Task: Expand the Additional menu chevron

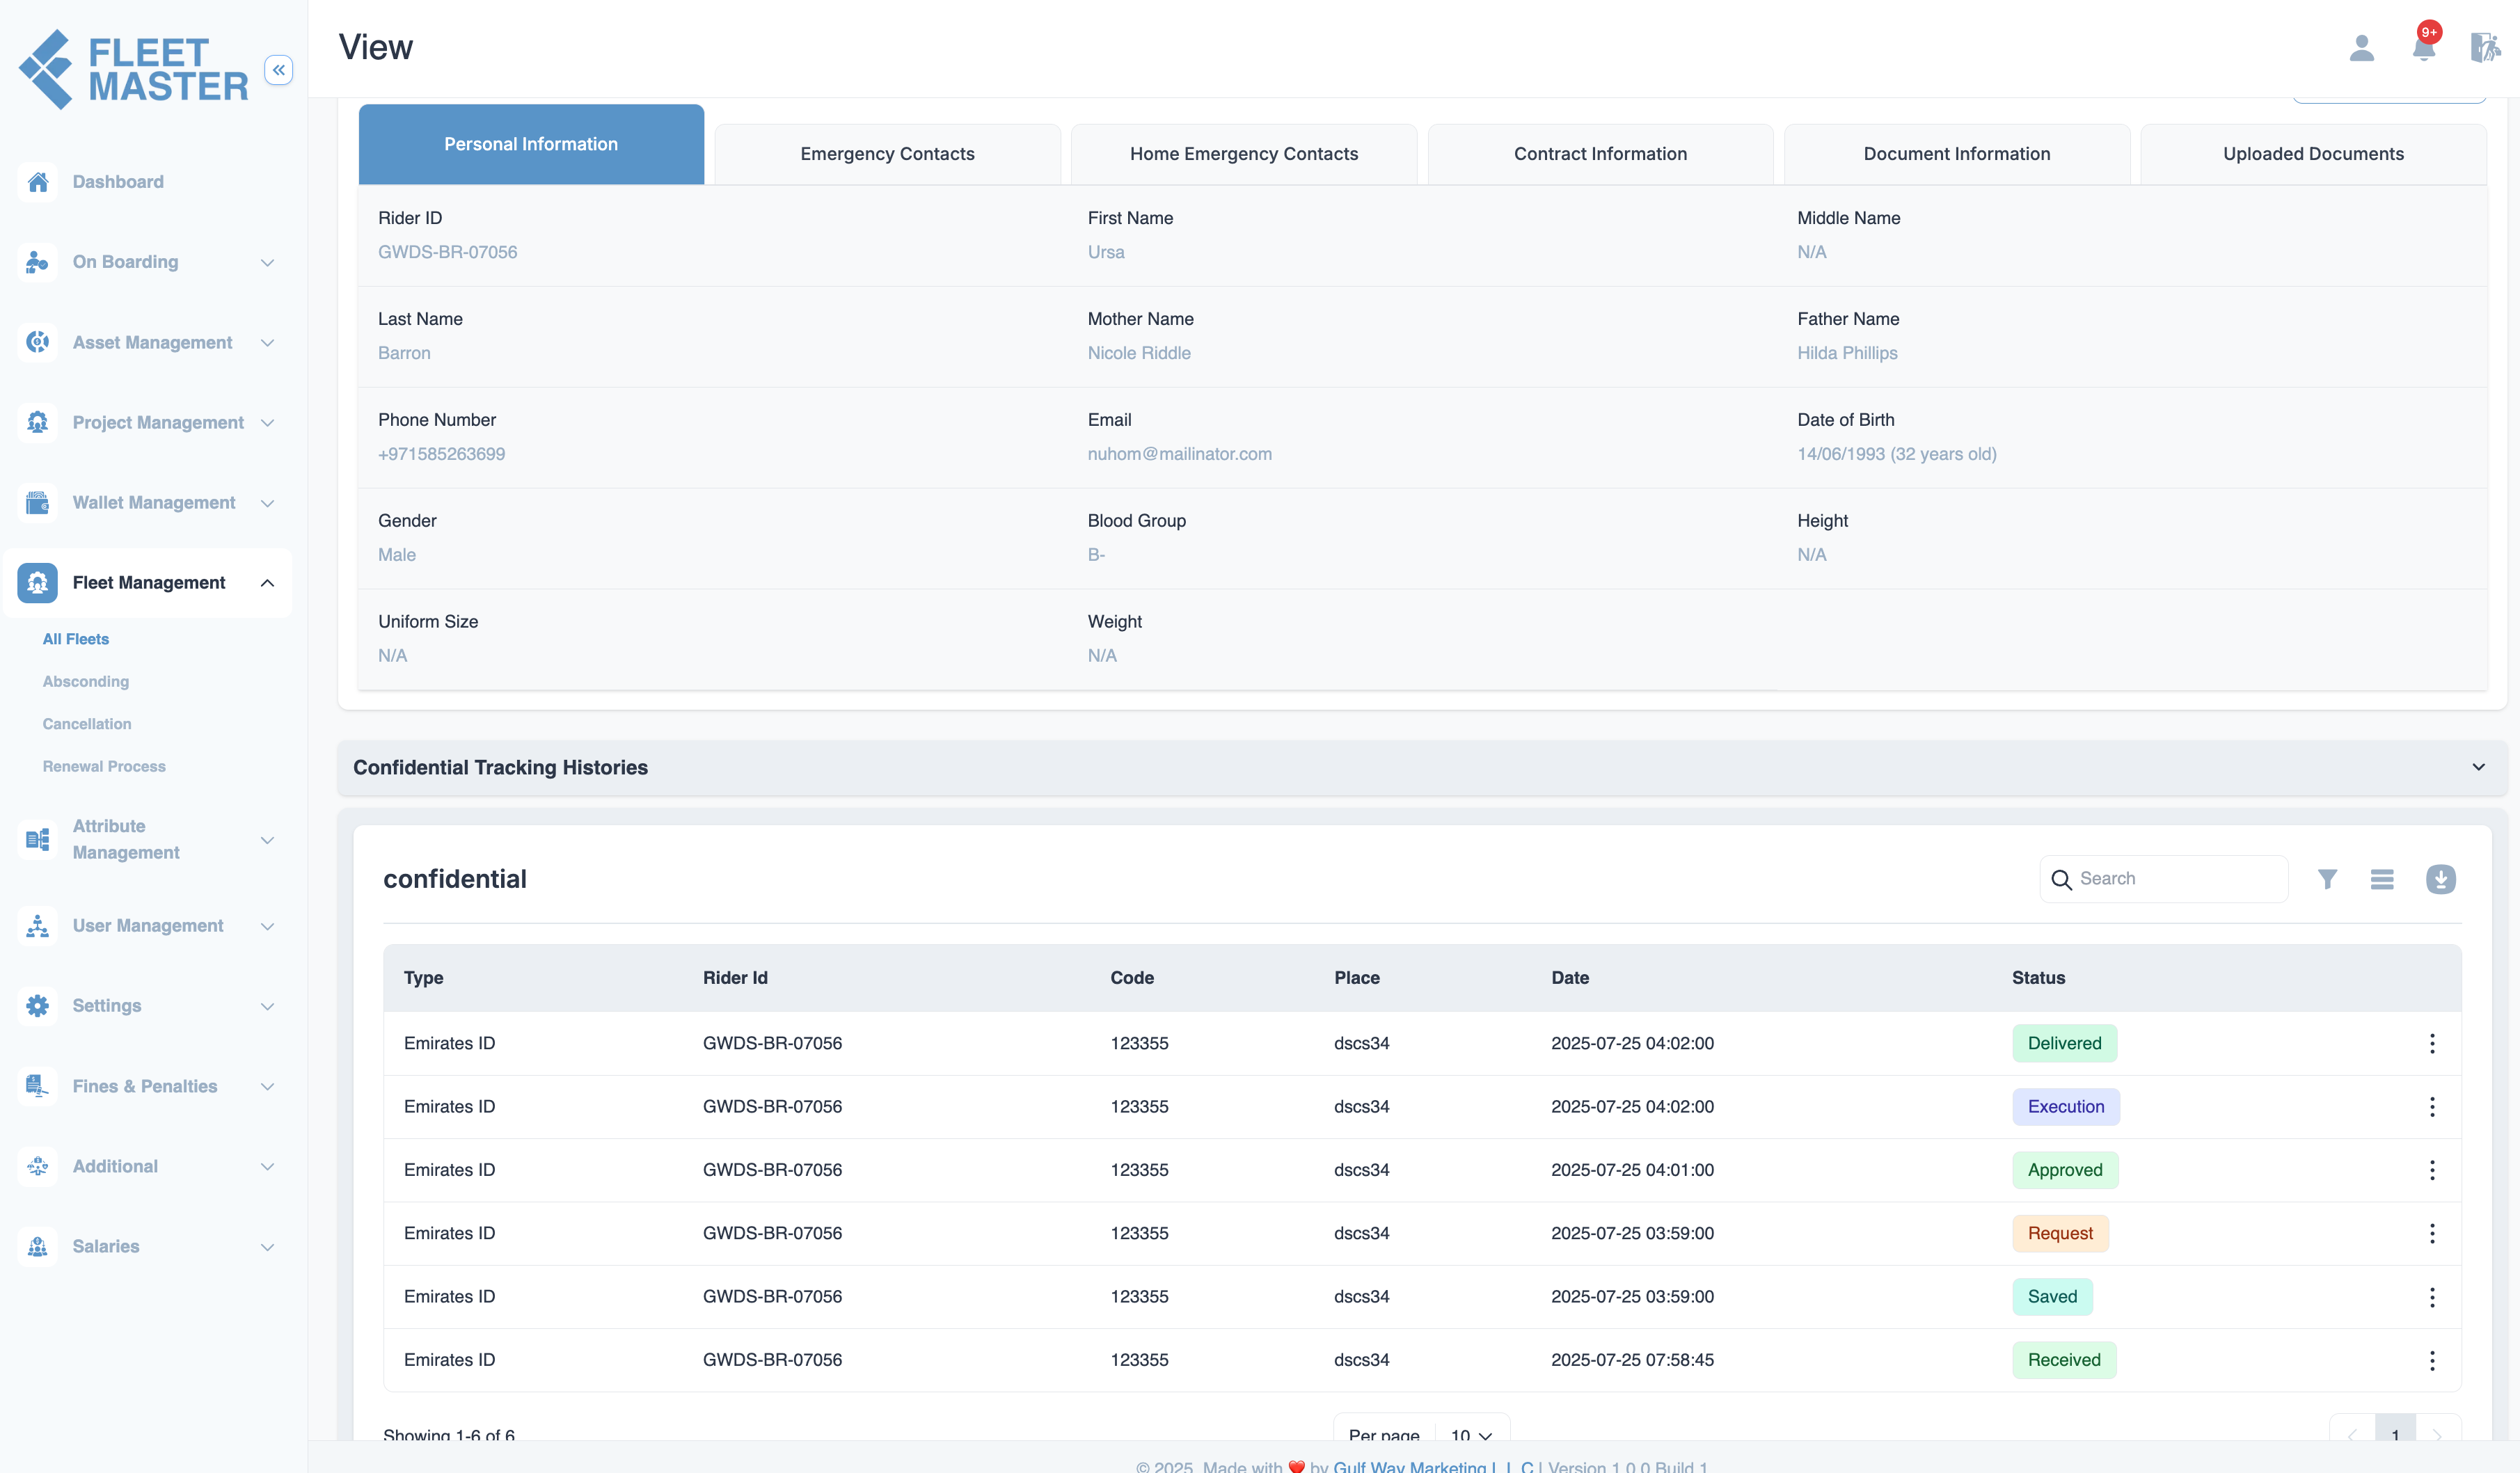Action: point(267,1166)
